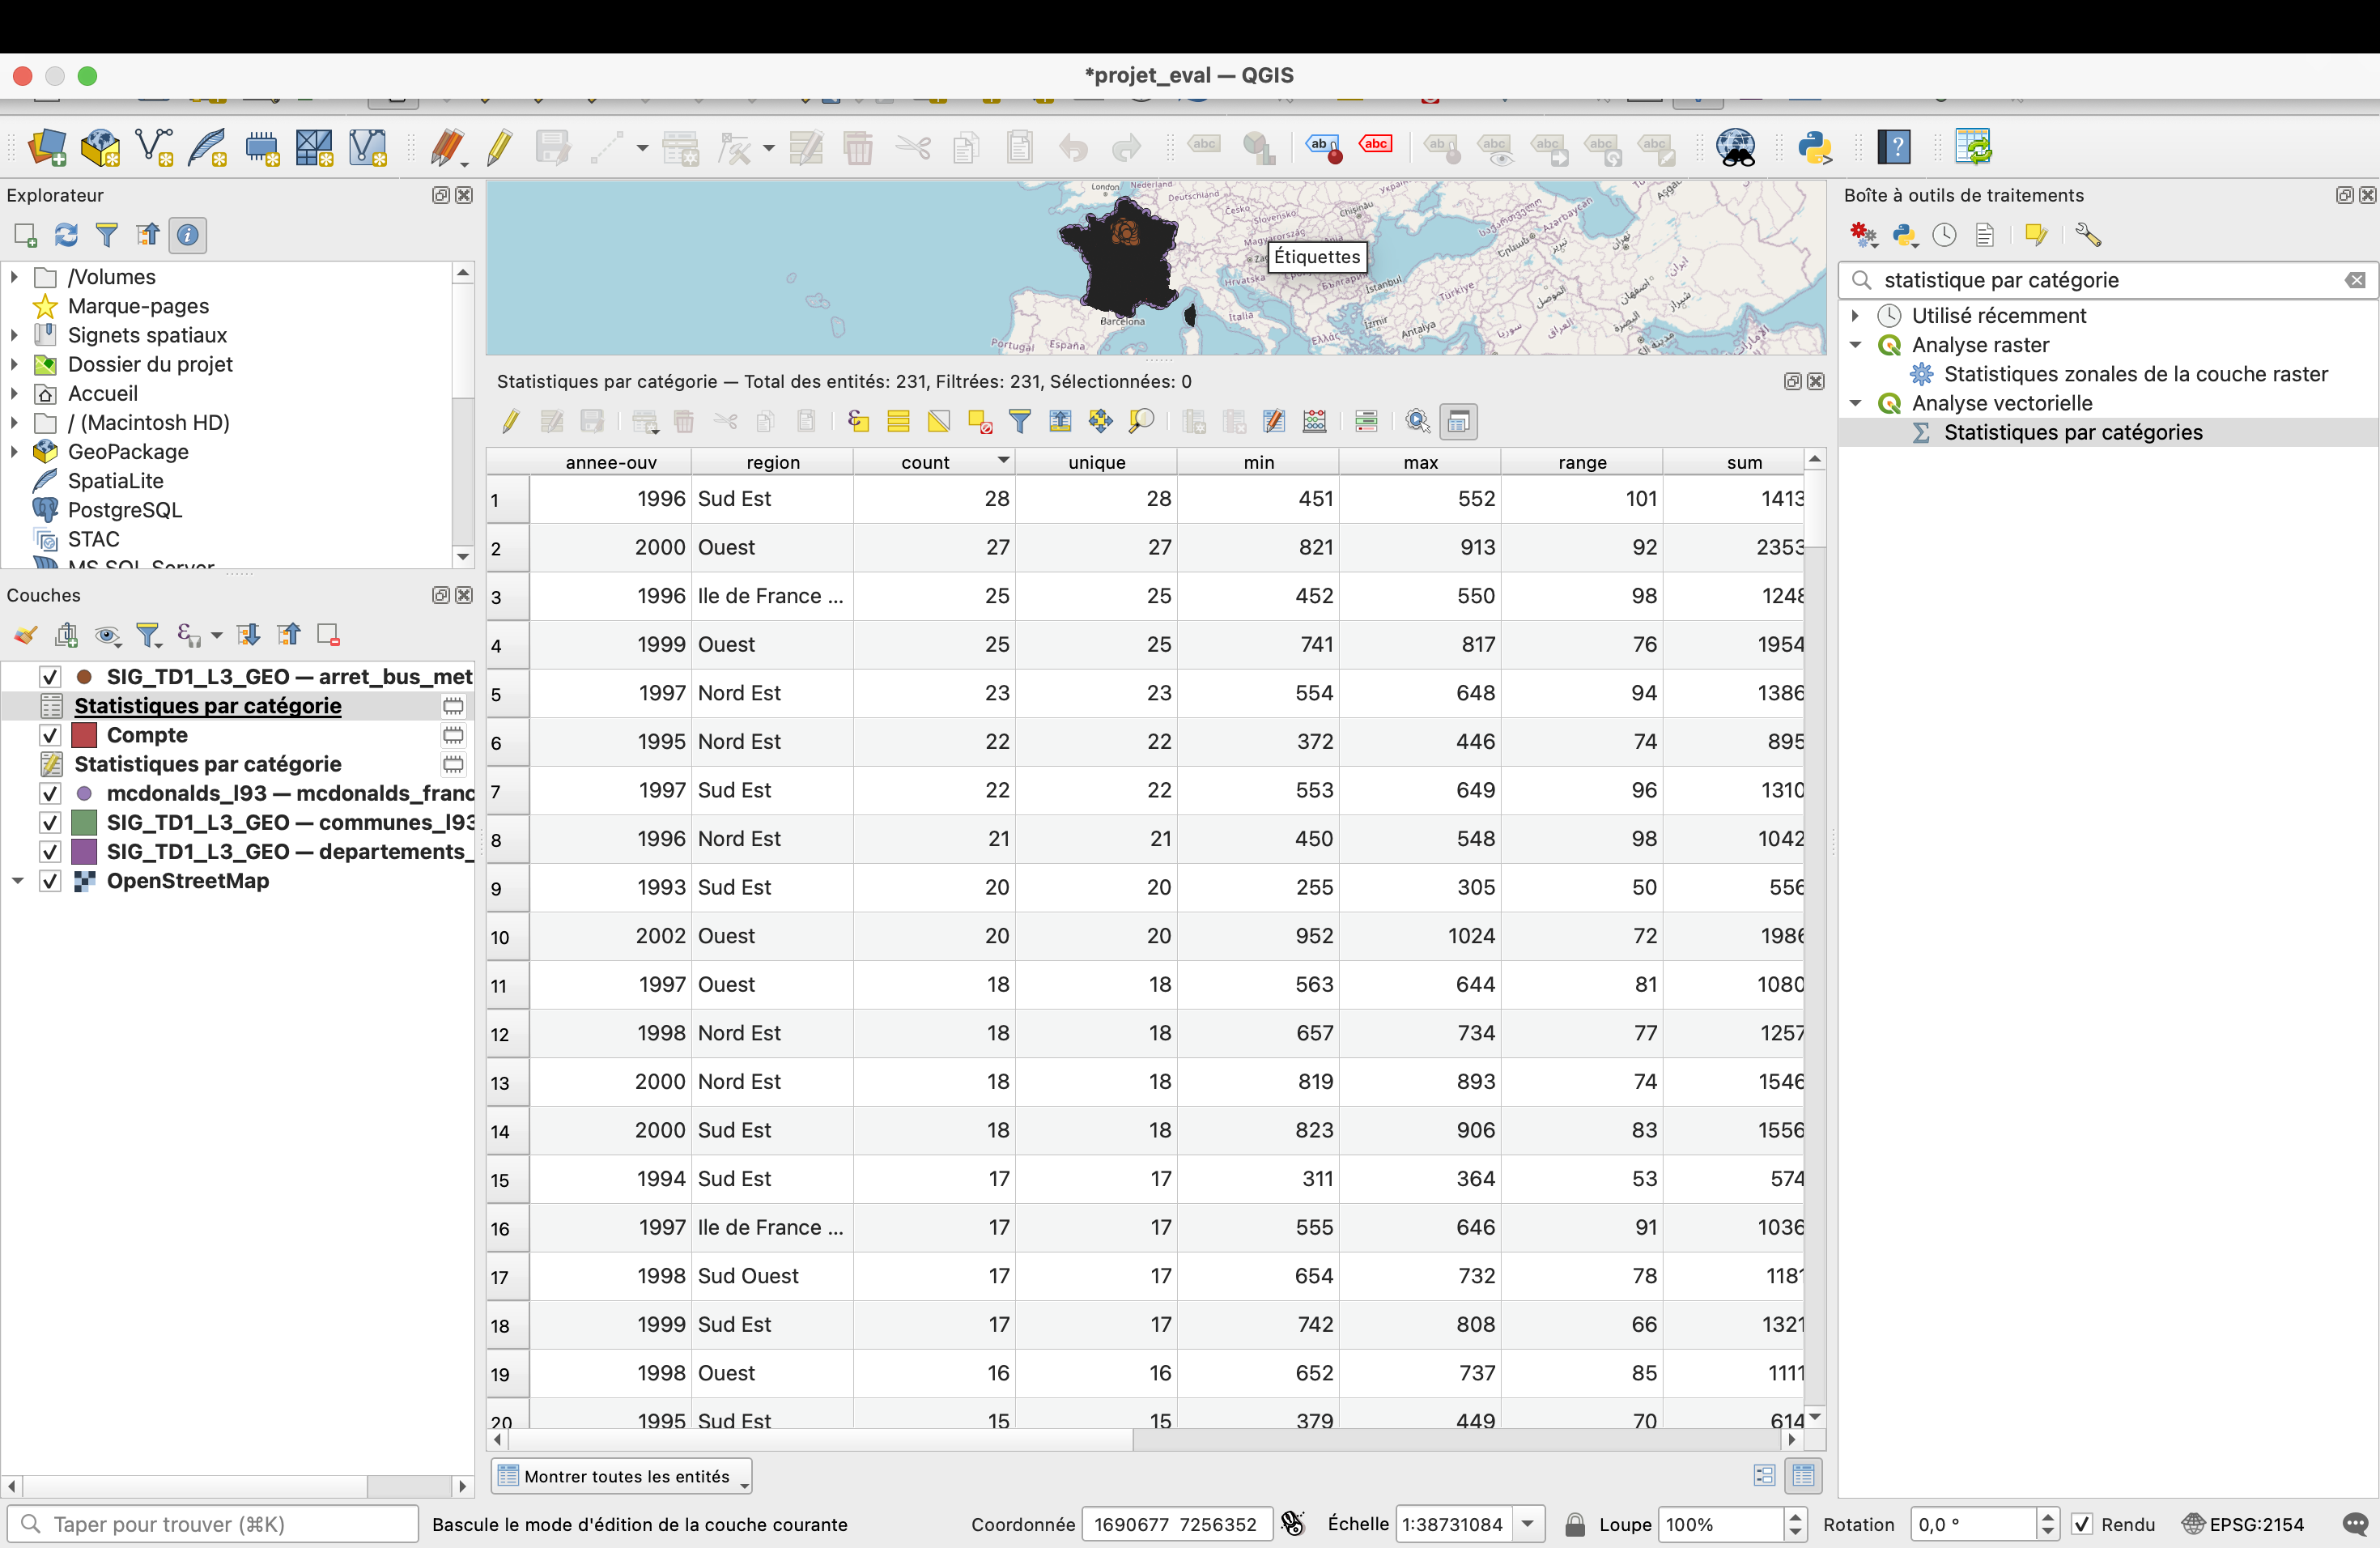The width and height of the screenshot is (2380, 1548).
Task: Expand the GeoPackage entry in Explorateur
Action: [14, 452]
